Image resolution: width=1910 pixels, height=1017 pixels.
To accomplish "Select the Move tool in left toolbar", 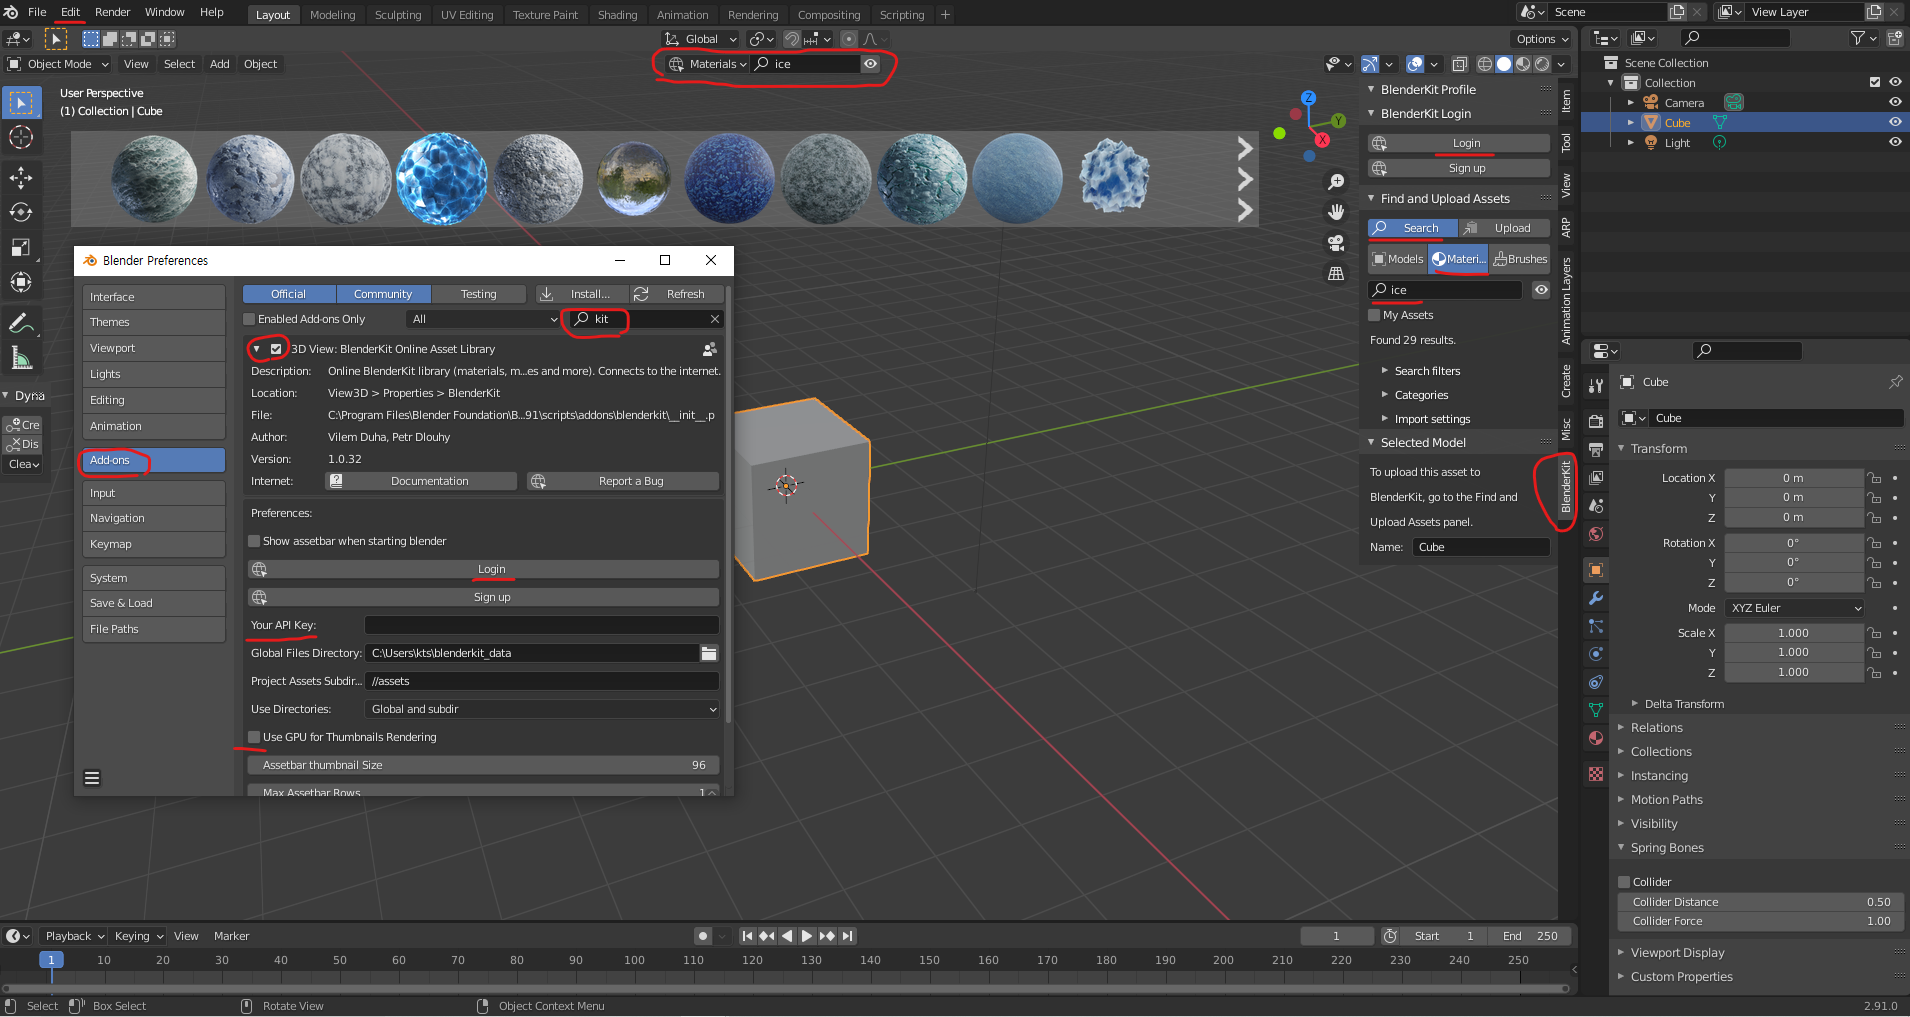I will [21, 178].
